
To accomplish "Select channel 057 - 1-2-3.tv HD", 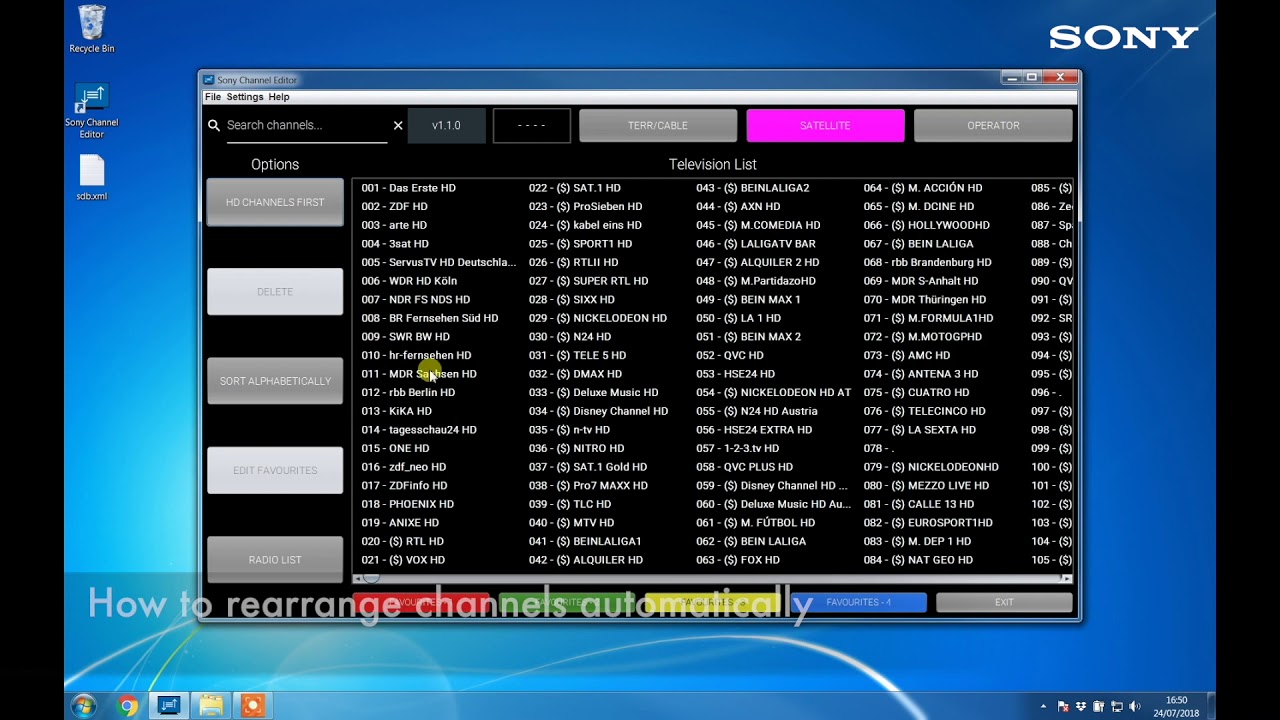I will [x=737, y=448].
